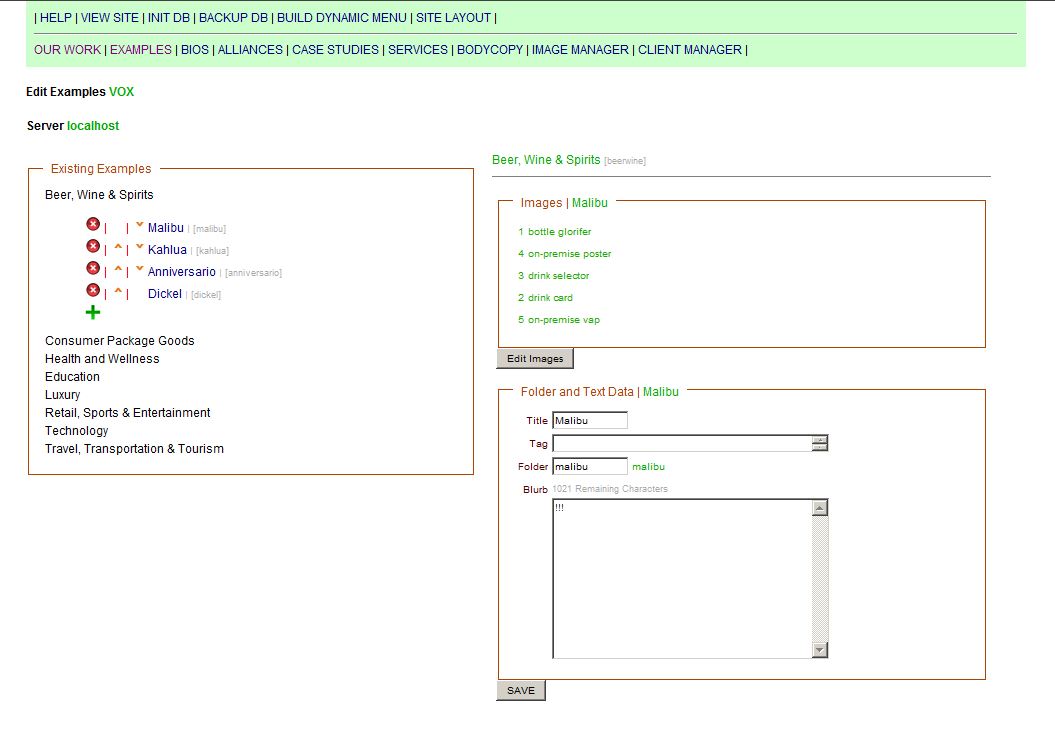
Task: Open the CLIENT MANAGER section
Action: pyautogui.click(x=690, y=50)
